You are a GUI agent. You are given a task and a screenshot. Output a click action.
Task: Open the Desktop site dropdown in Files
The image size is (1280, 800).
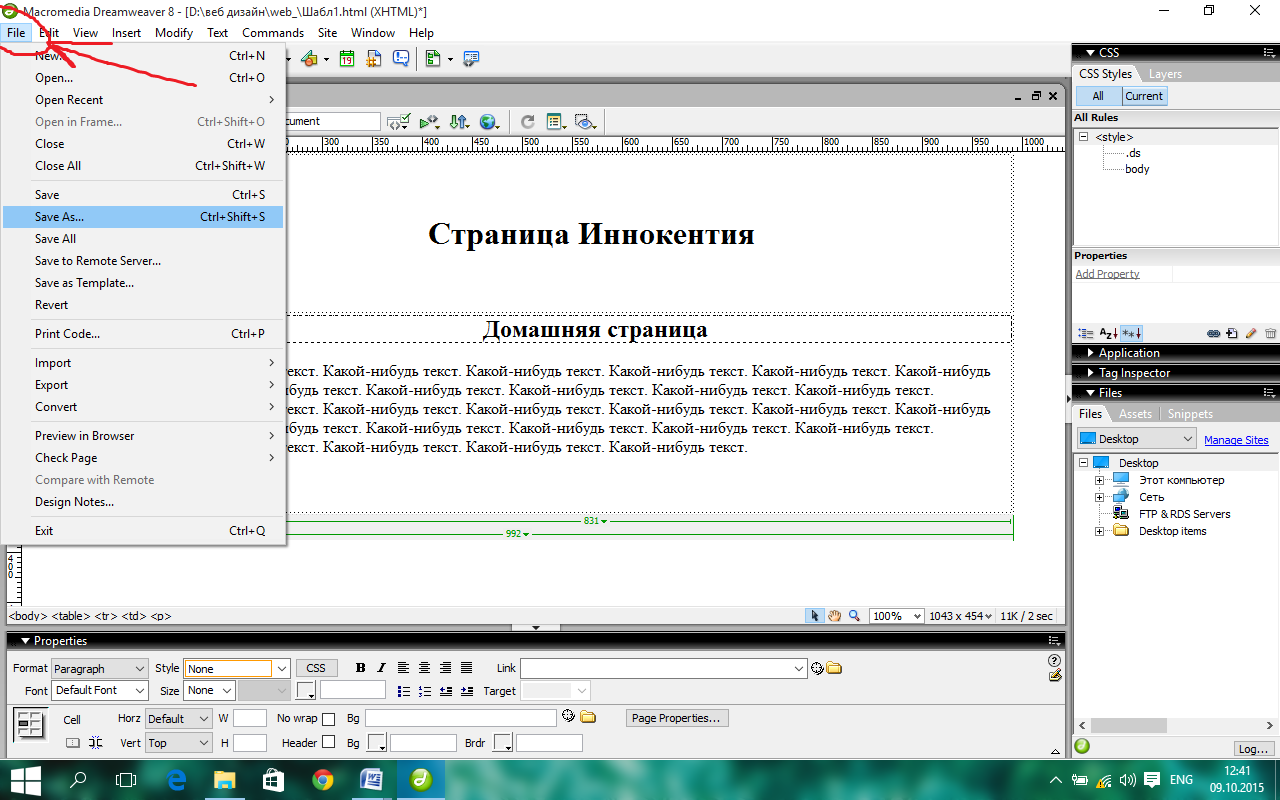pos(1136,439)
